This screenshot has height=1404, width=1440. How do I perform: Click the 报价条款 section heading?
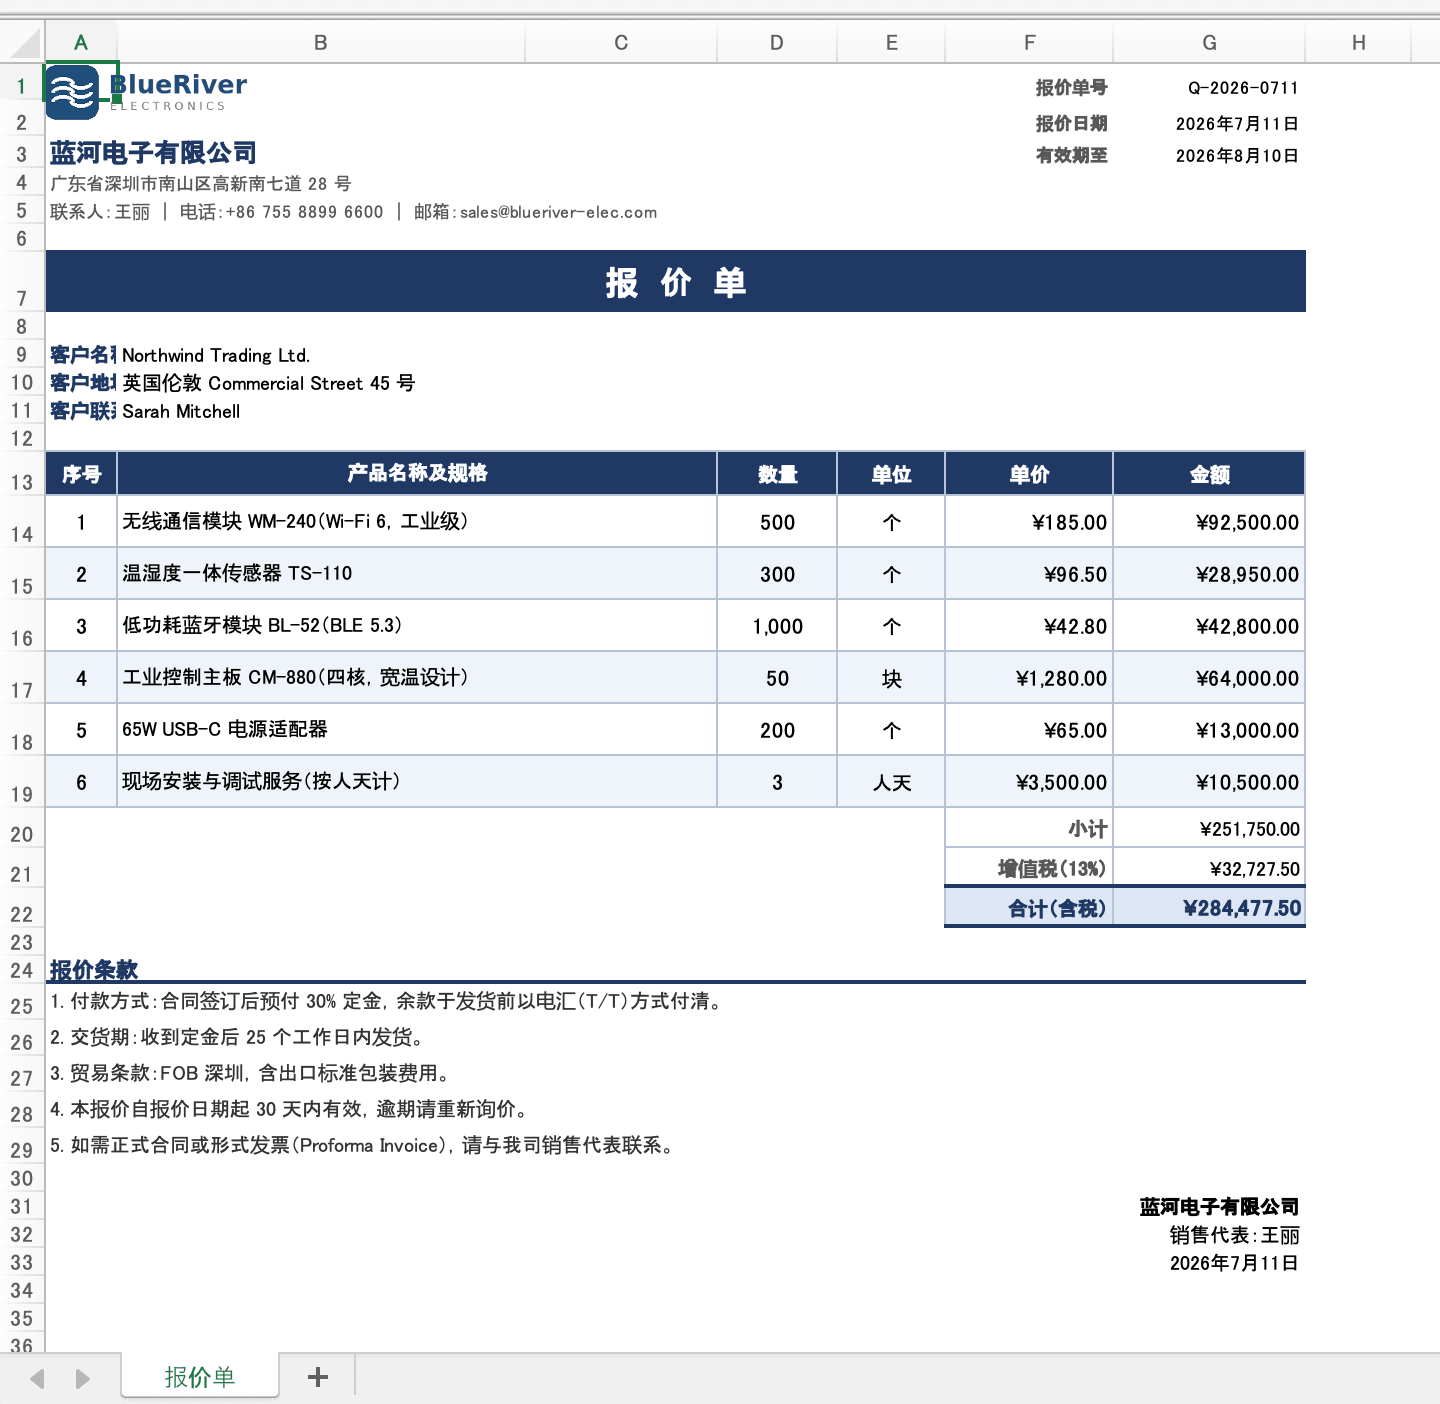[x=94, y=970]
